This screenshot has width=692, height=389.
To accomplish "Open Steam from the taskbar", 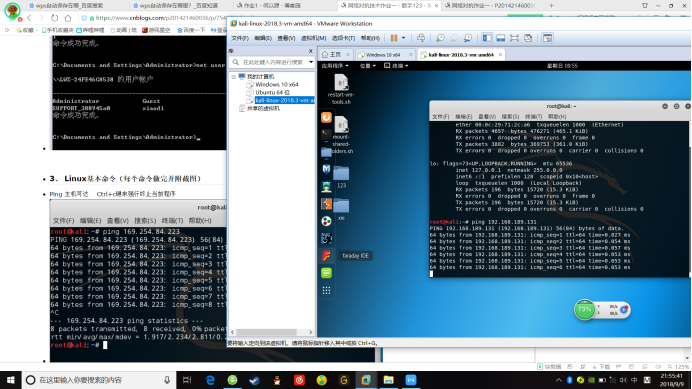I will [255, 380].
